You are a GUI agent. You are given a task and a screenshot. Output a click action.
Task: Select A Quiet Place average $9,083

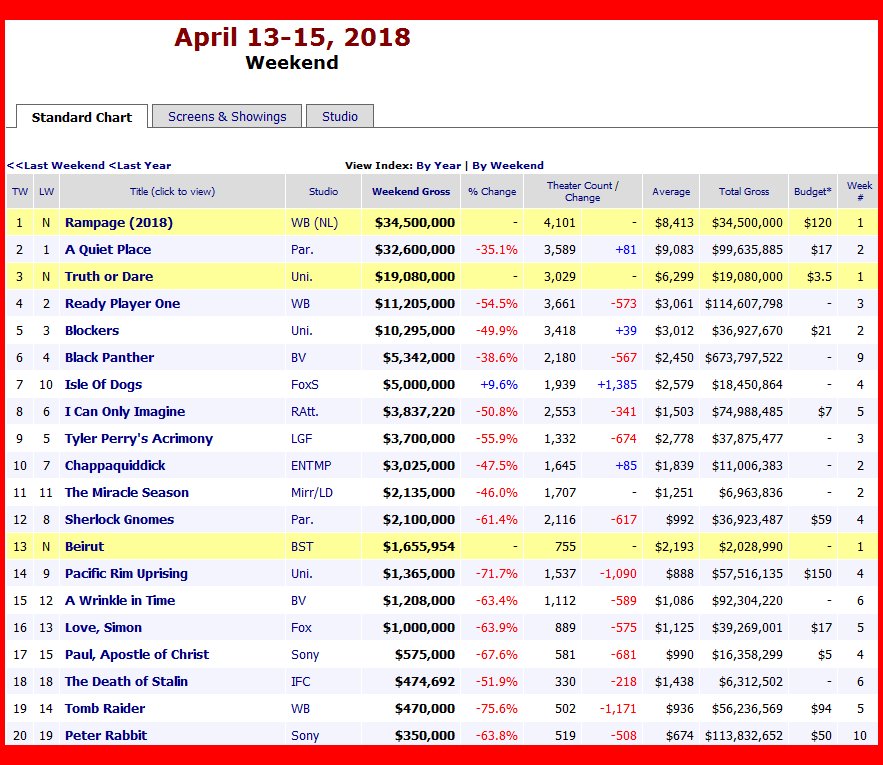[x=674, y=250]
